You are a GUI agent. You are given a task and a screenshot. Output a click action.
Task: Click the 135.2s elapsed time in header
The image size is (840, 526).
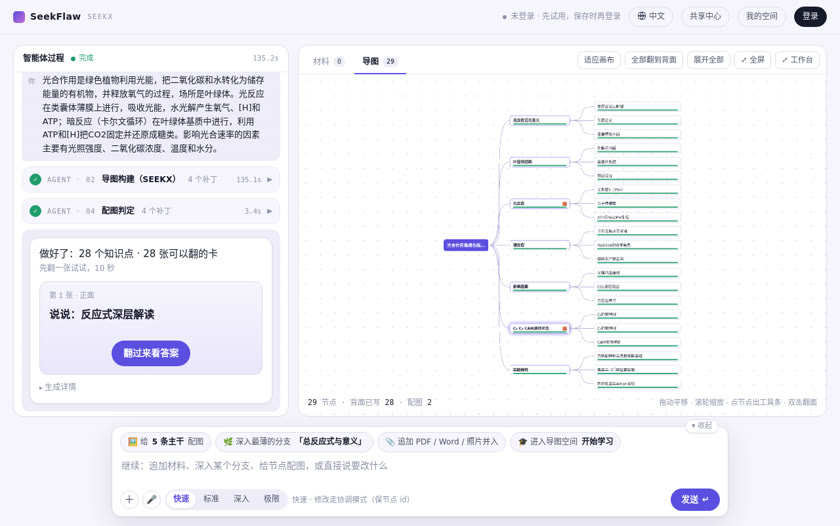click(266, 58)
